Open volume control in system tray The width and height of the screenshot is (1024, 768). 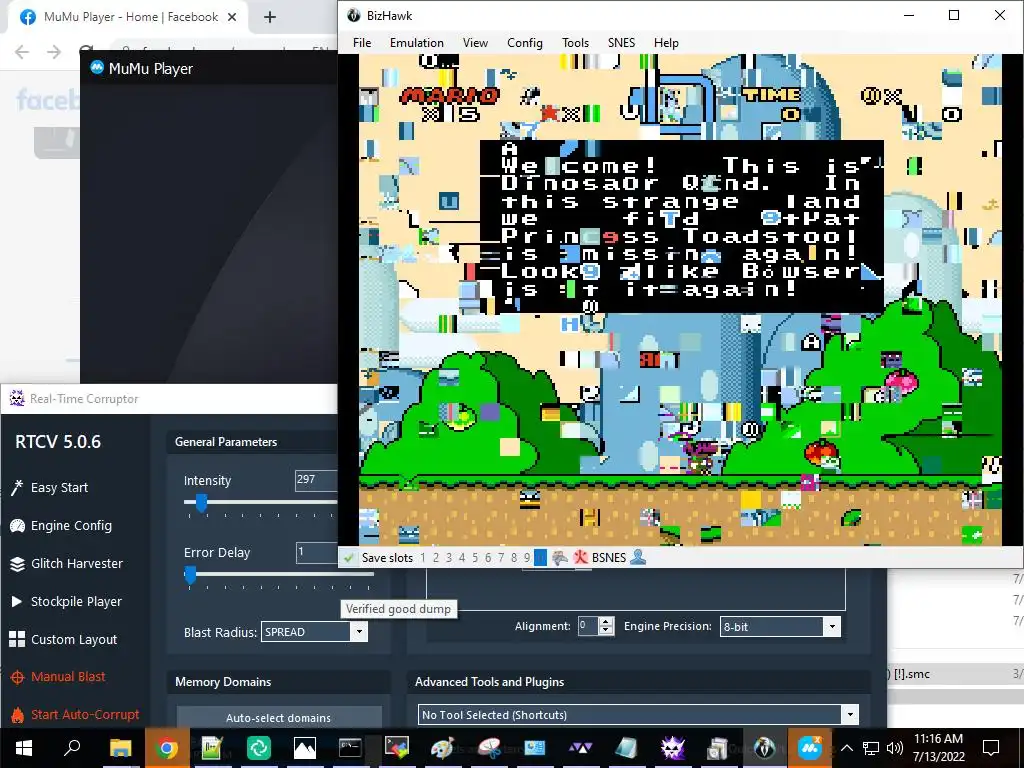click(x=895, y=748)
